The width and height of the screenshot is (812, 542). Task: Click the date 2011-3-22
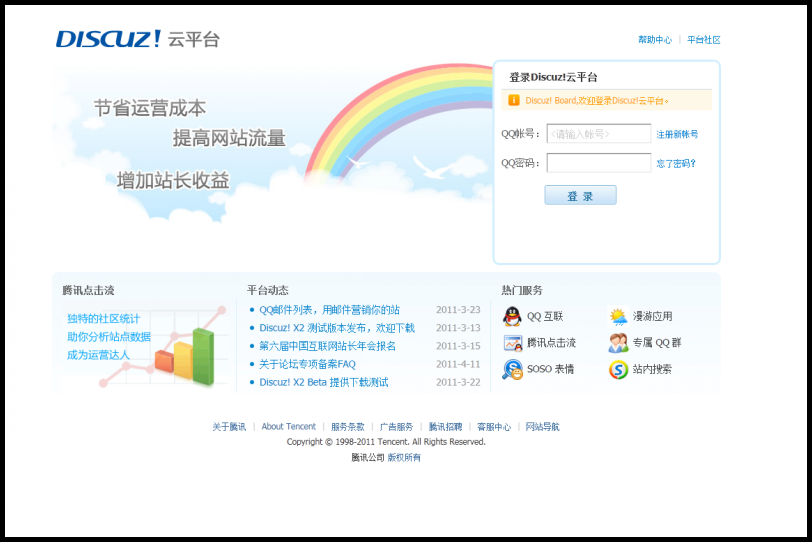coord(458,382)
